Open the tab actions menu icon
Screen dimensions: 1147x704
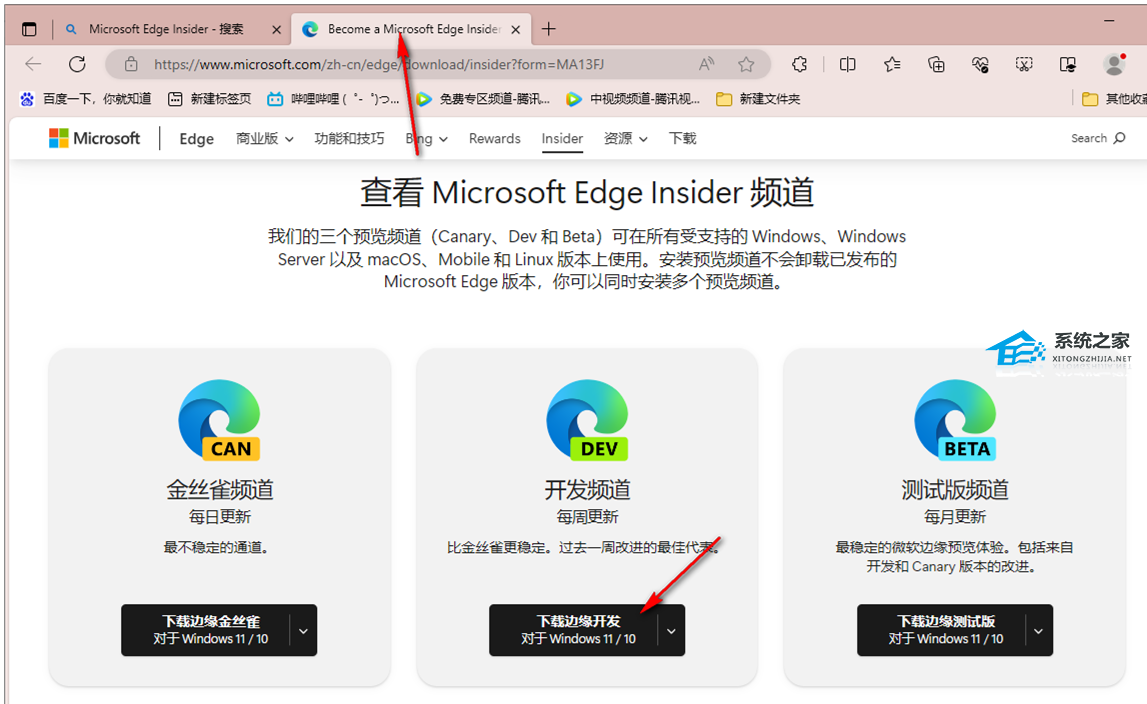pyautogui.click(x=29, y=29)
